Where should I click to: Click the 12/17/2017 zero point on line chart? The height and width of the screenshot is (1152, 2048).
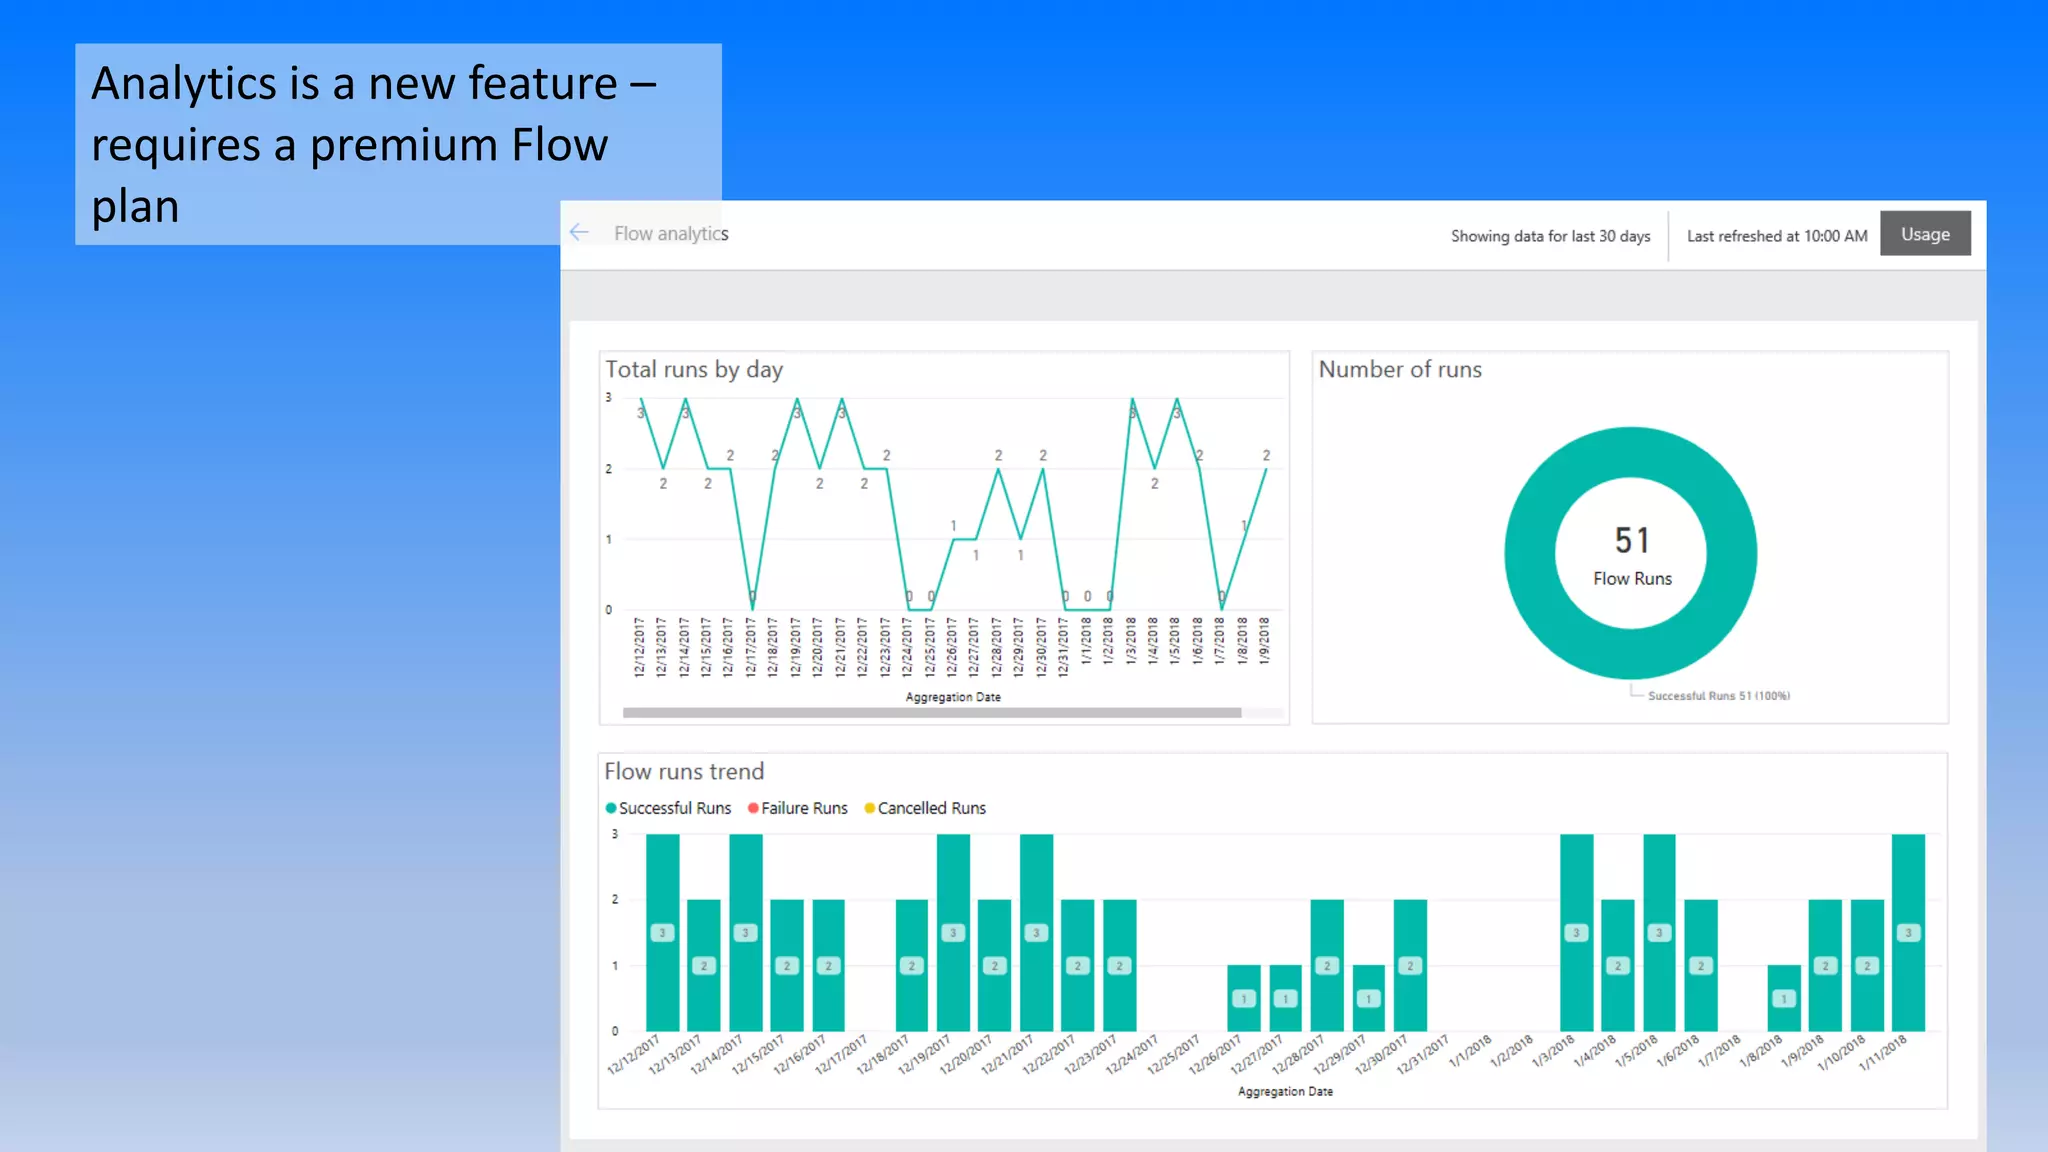(x=752, y=608)
